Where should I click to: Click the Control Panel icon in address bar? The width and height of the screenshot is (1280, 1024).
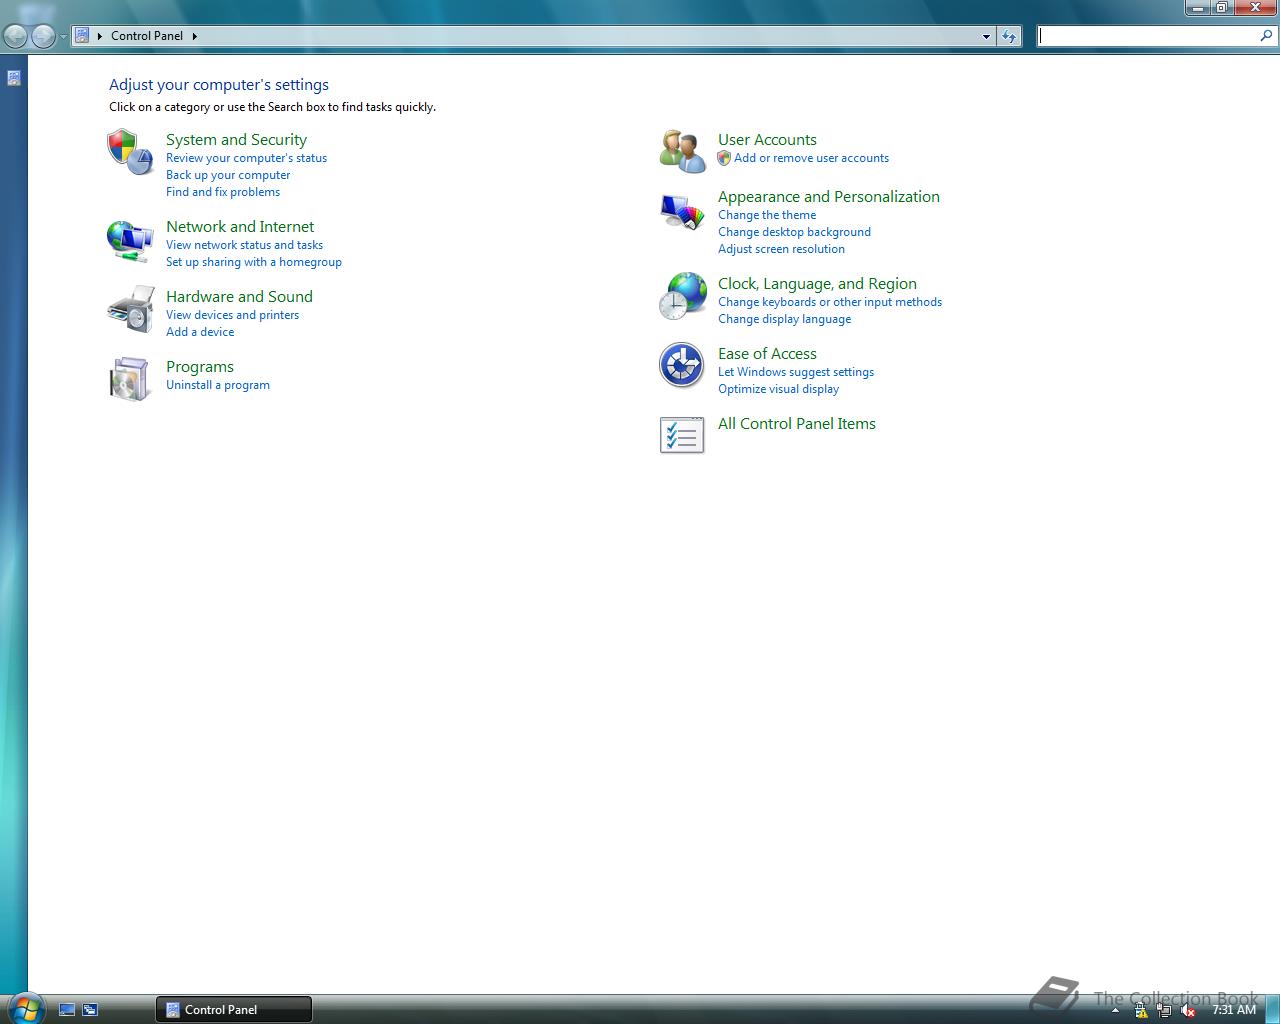coord(83,36)
